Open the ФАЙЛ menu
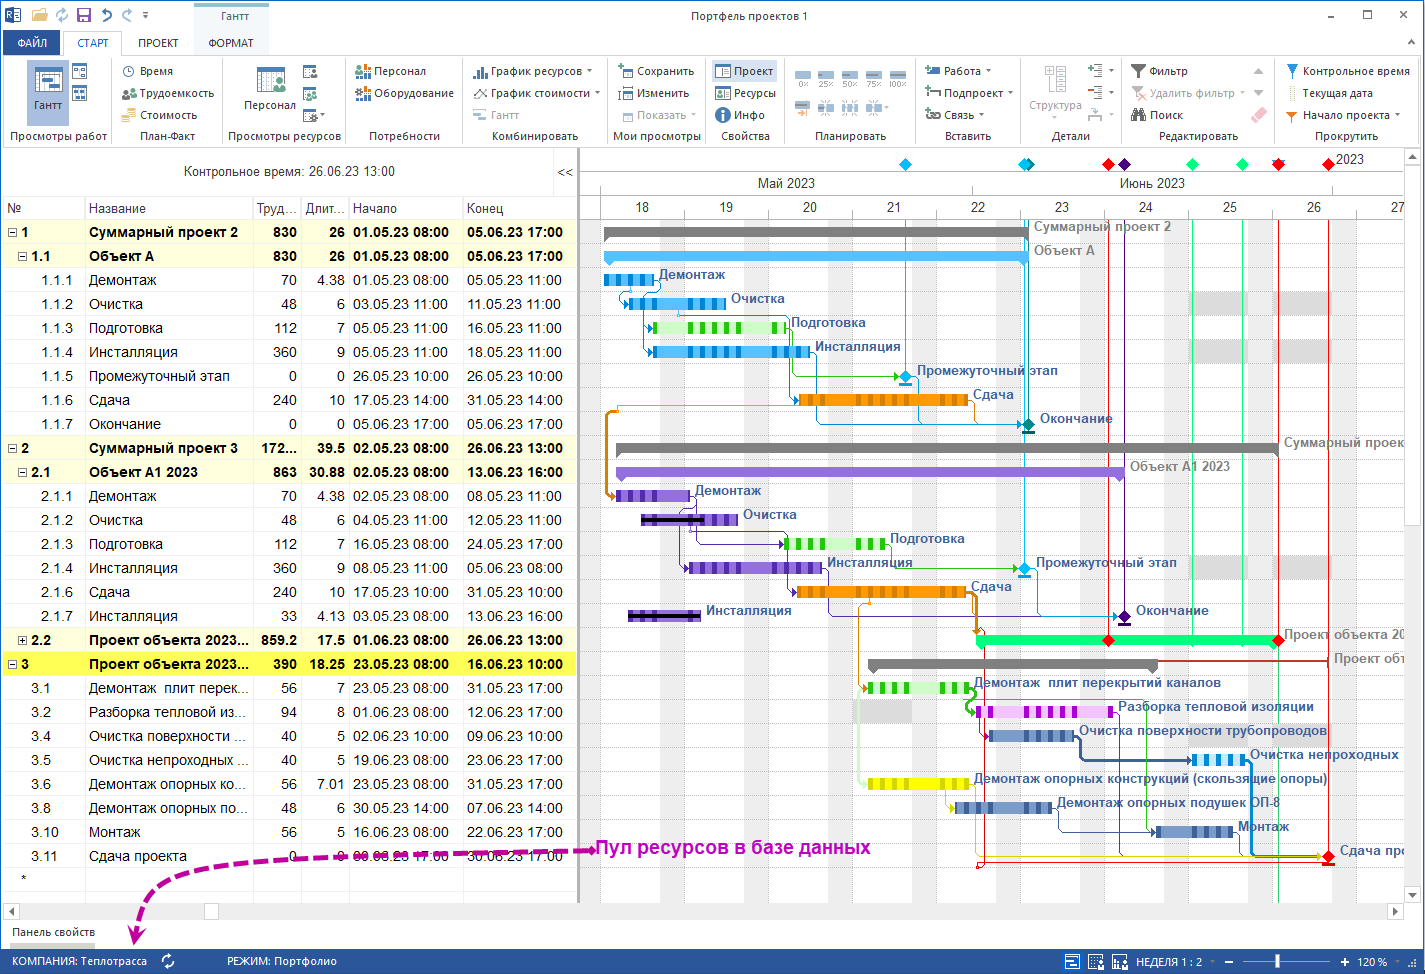The width and height of the screenshot is (1425, 974). [x=32, y=43]
